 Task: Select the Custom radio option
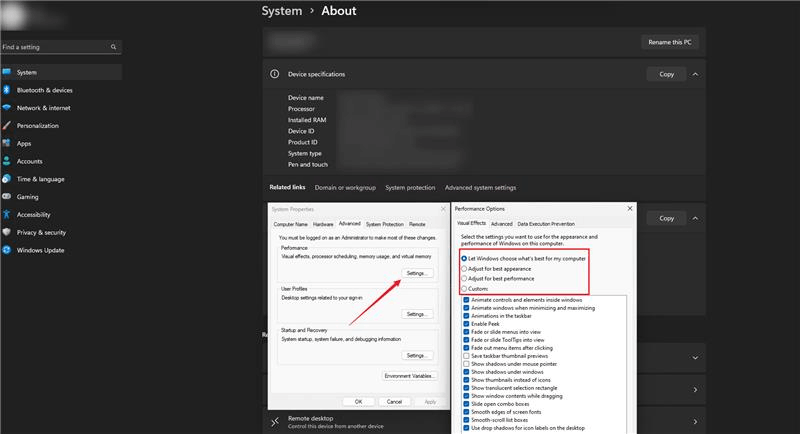pos(464,289)
